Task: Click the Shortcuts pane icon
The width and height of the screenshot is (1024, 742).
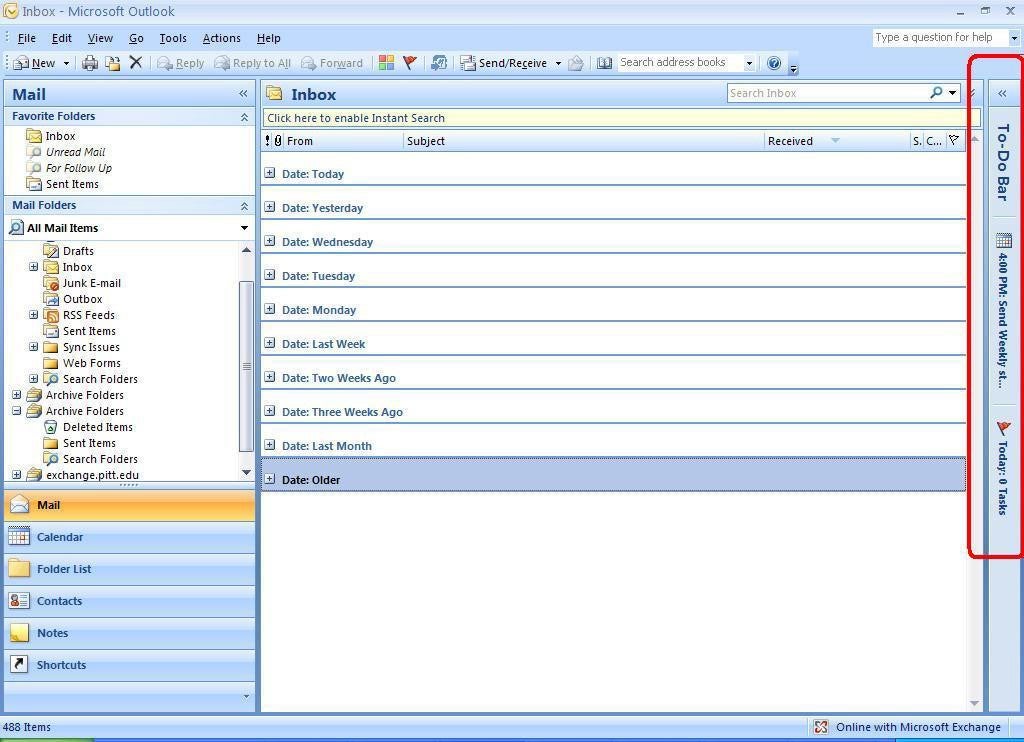Action: [x=19, y=664]
